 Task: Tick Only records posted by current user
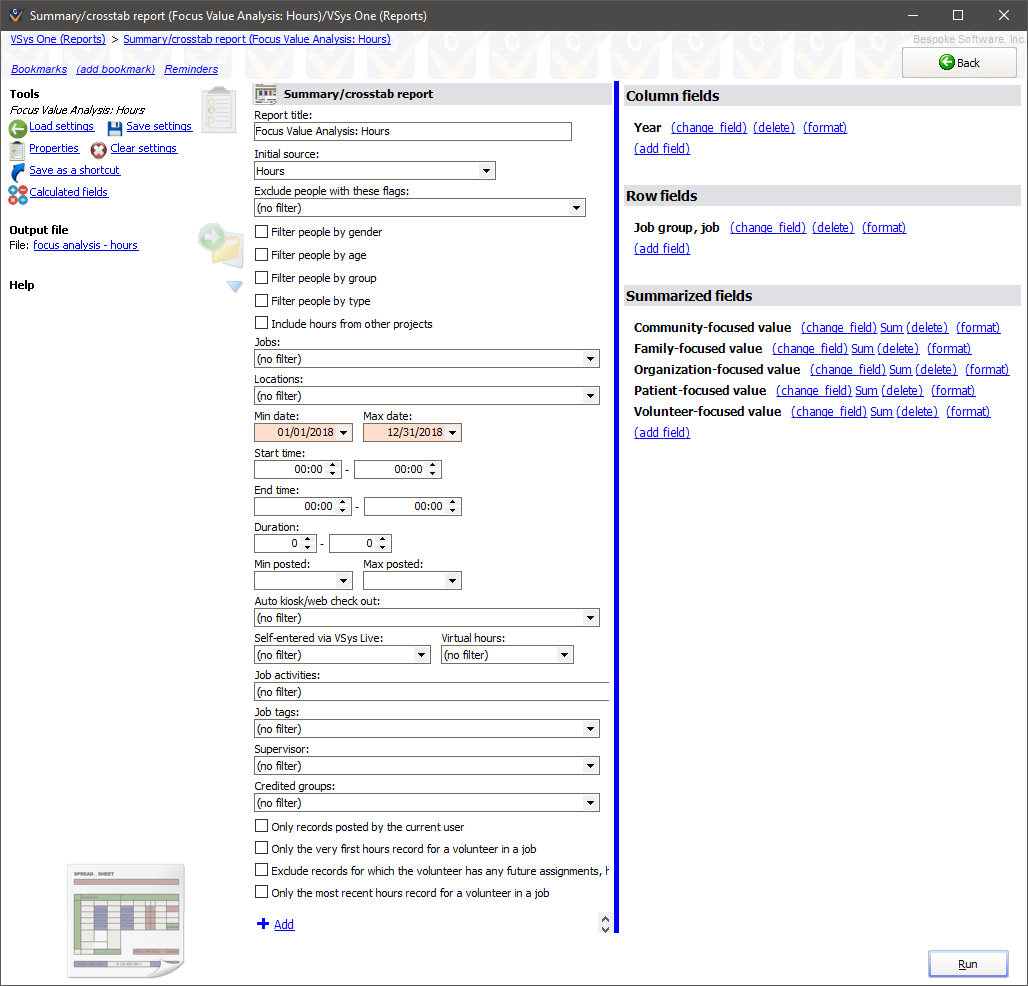coord(262,827)
